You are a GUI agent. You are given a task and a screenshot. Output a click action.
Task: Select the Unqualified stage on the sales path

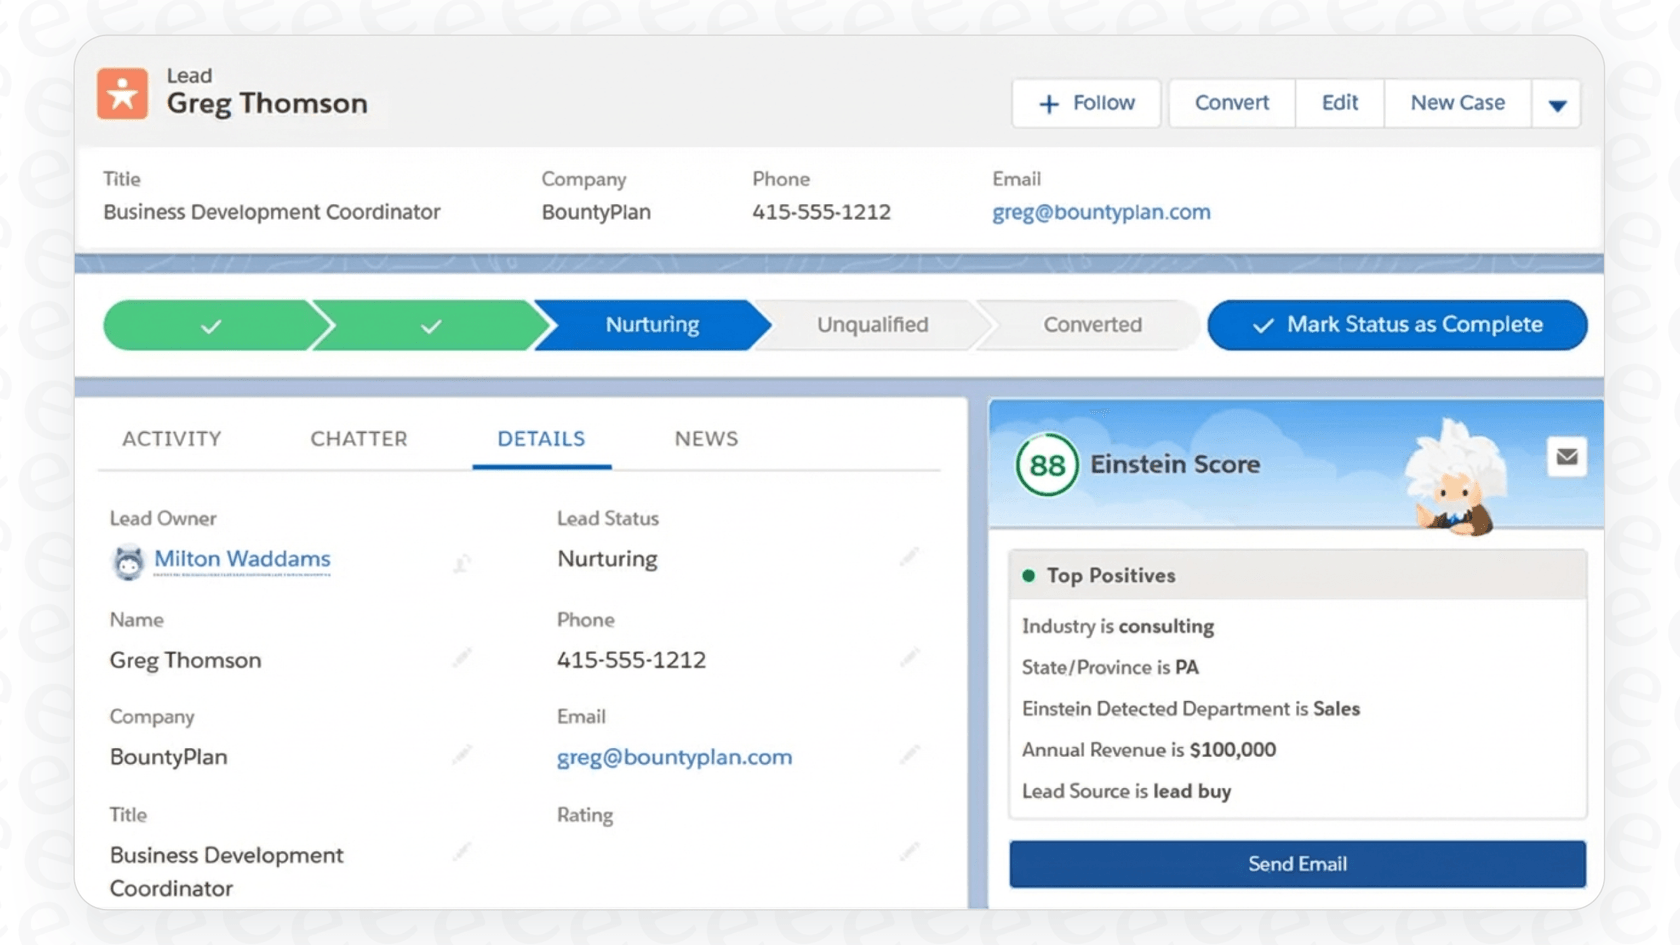click(872, 324)
